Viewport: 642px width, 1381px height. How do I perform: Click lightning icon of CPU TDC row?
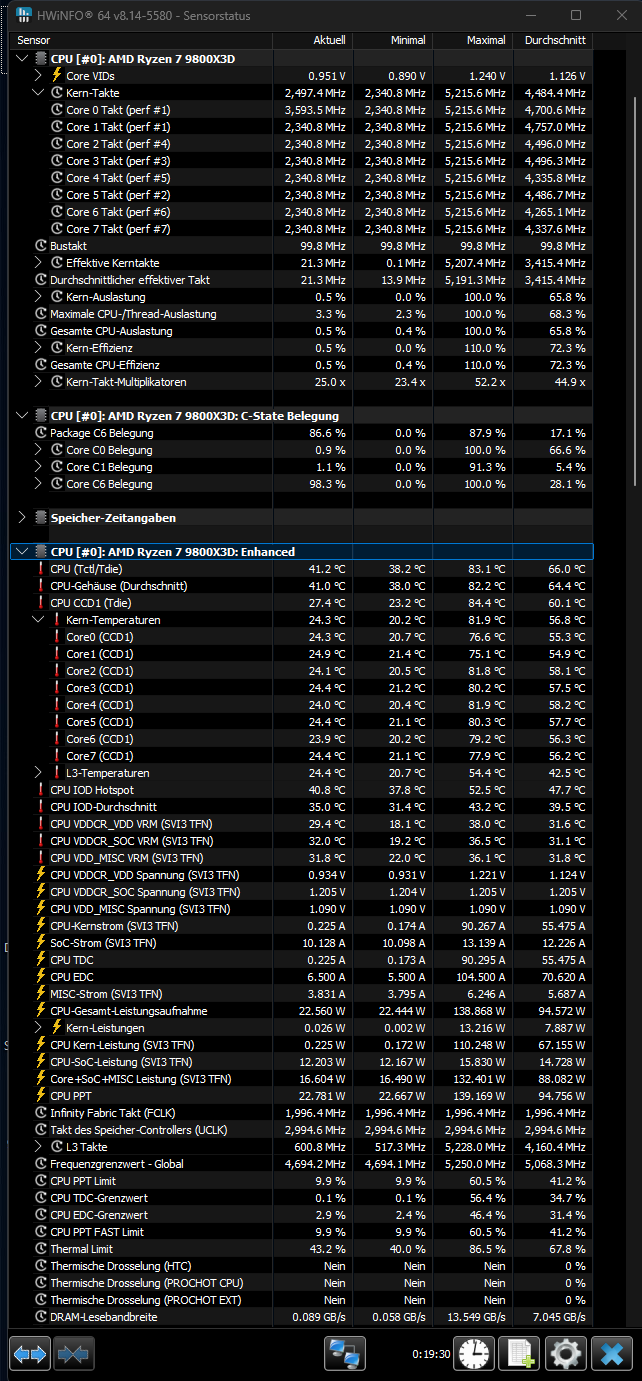[41, 960]
